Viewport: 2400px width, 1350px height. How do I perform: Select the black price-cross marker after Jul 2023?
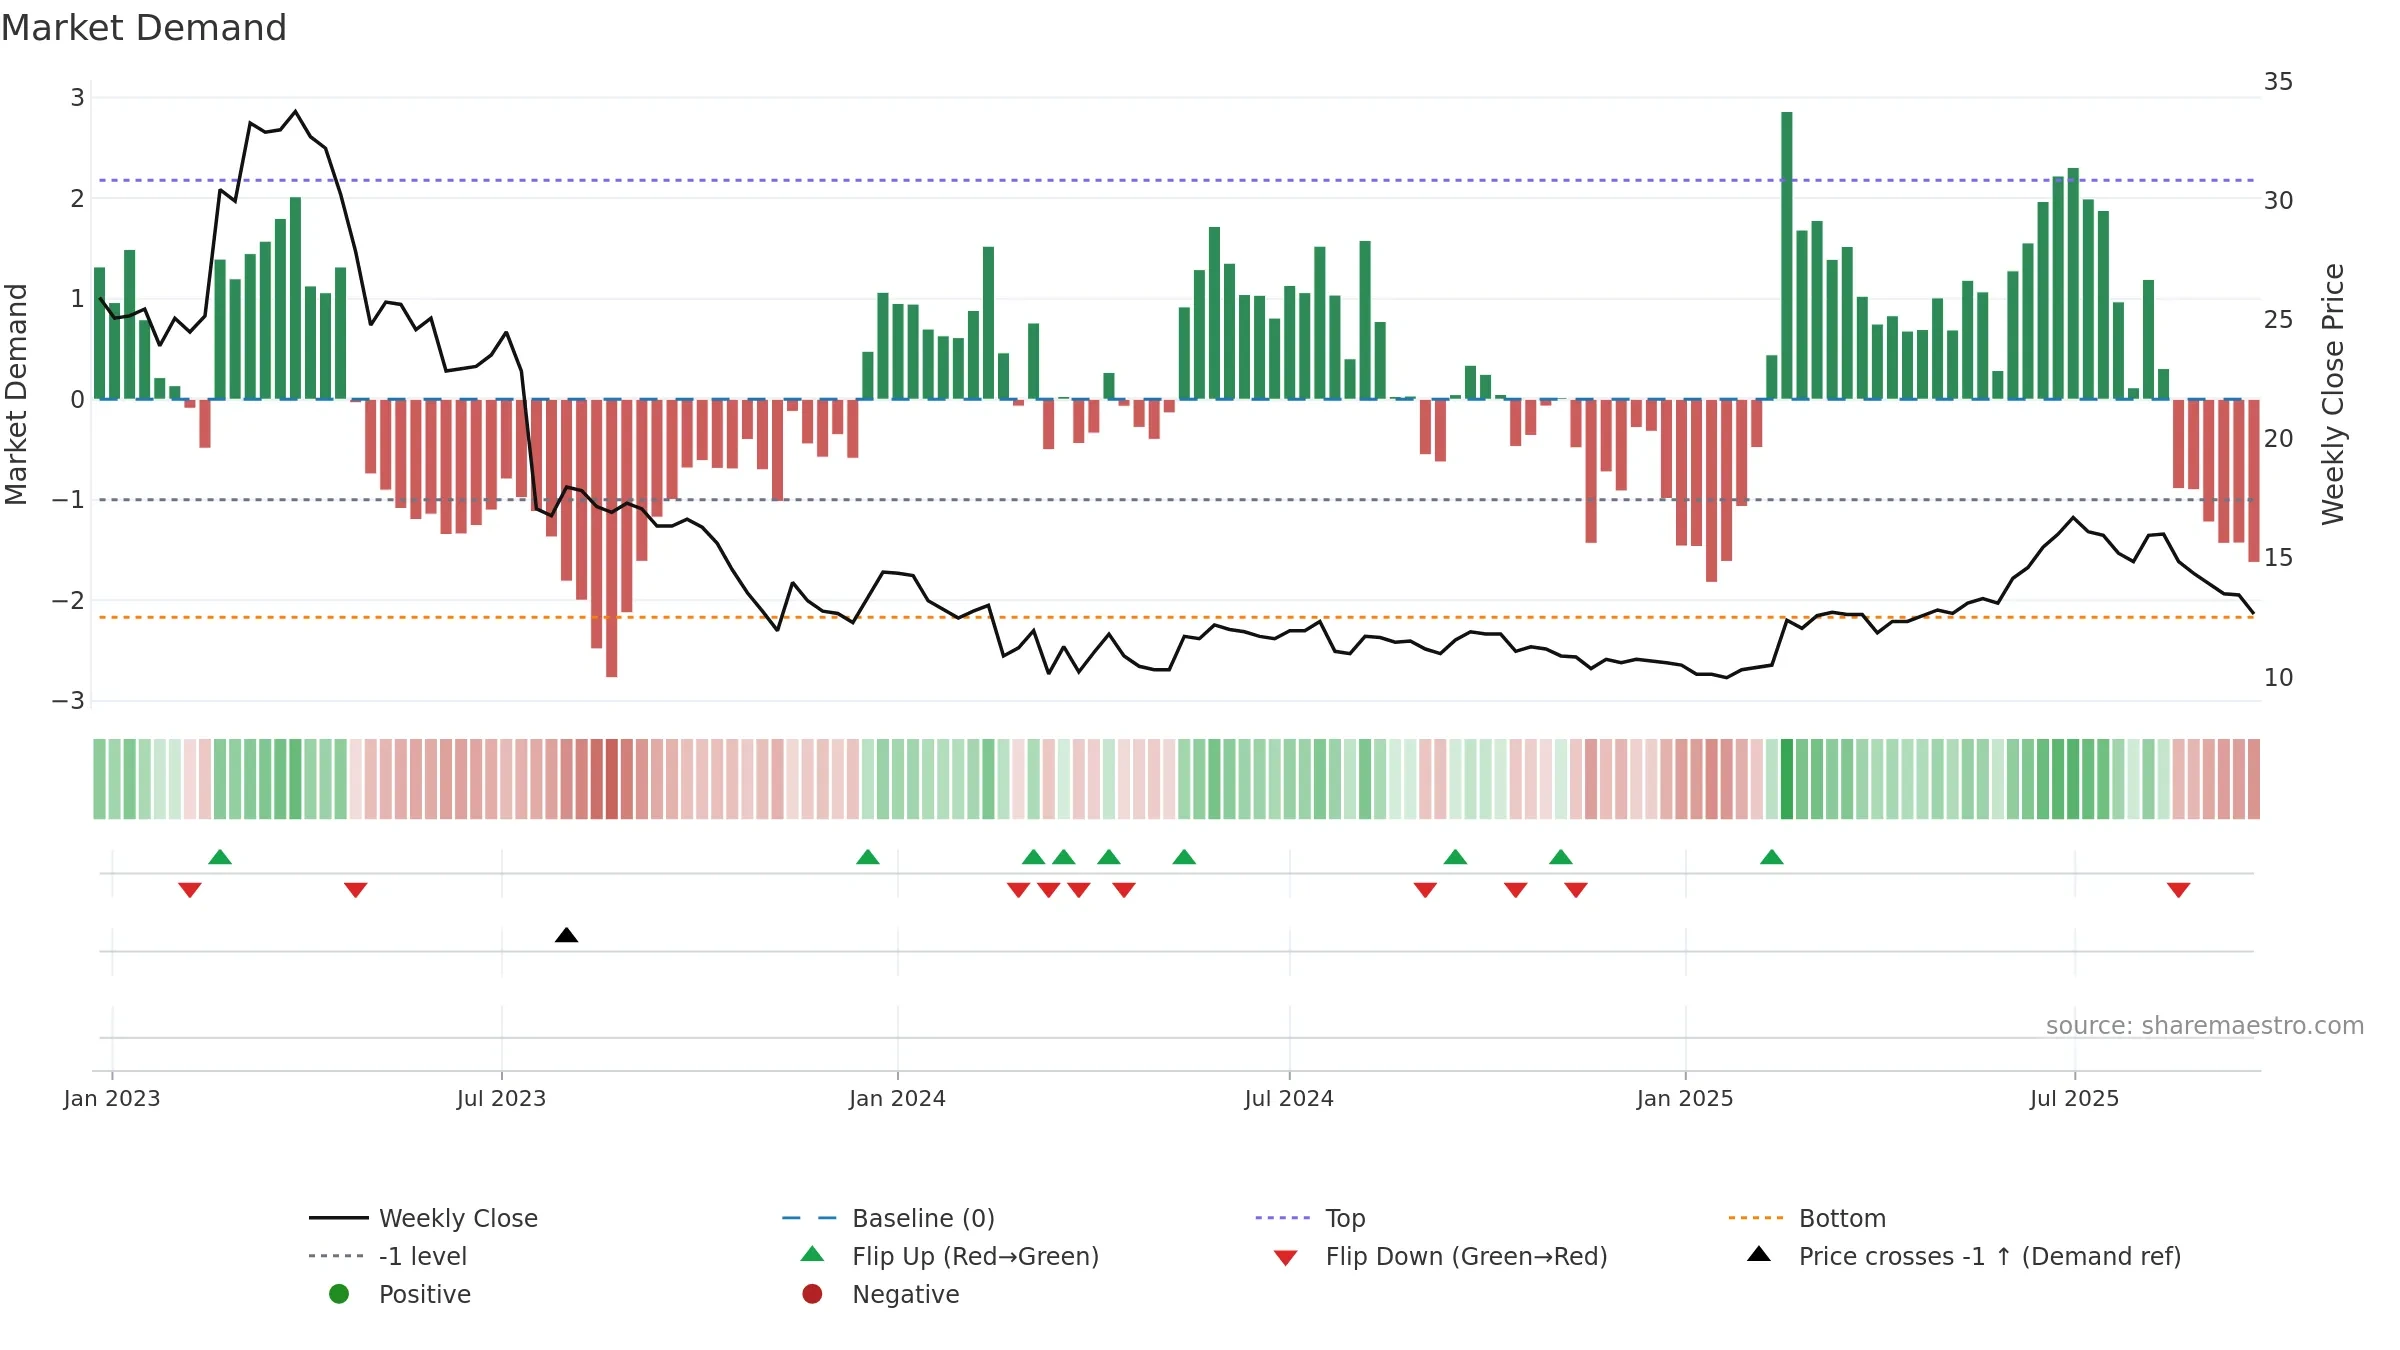(x=566, y=935)
